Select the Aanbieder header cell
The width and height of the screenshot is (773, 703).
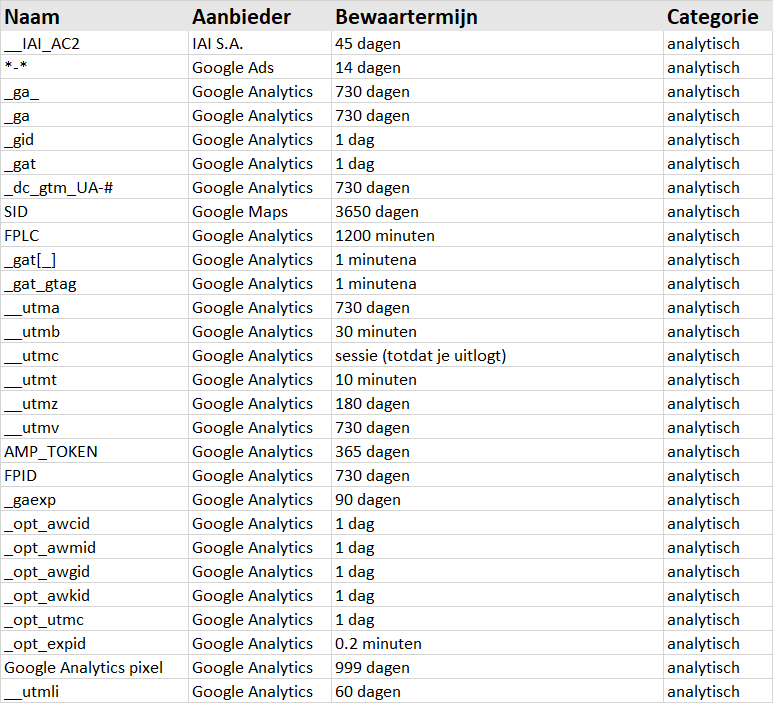click(241, 17)
